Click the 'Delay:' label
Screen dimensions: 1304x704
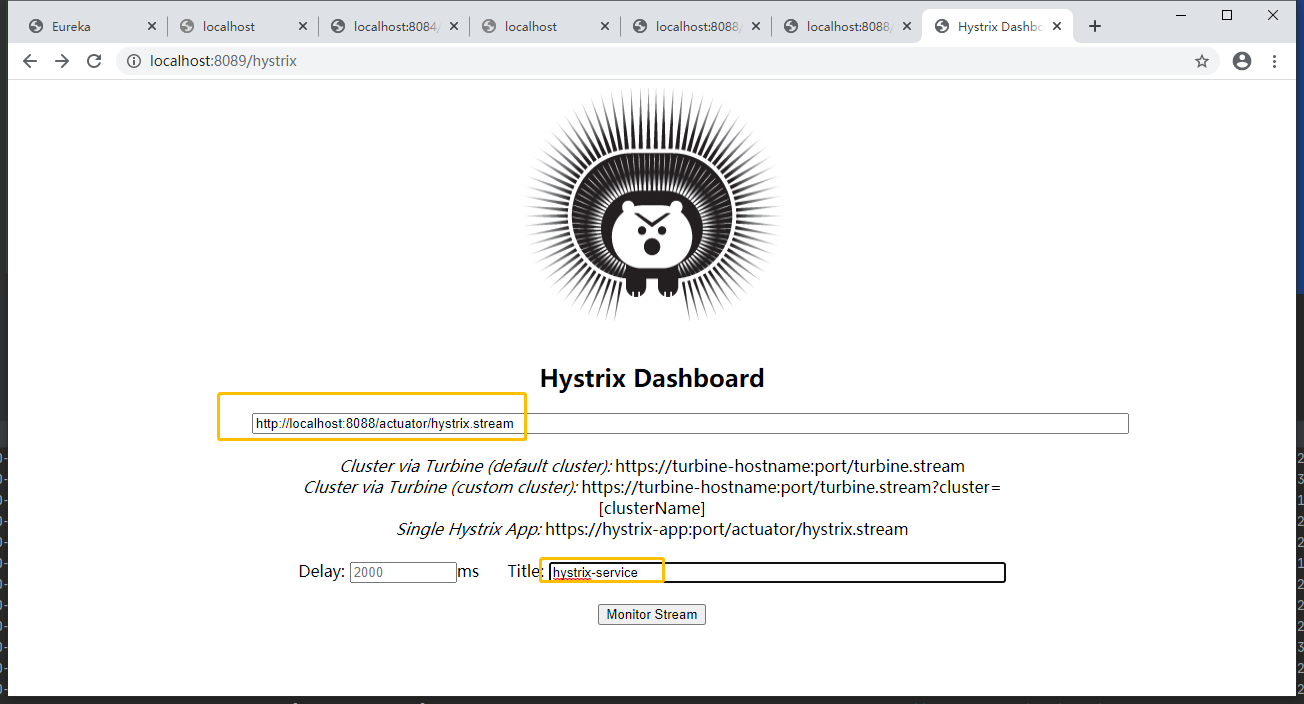(x=322, y=571)
